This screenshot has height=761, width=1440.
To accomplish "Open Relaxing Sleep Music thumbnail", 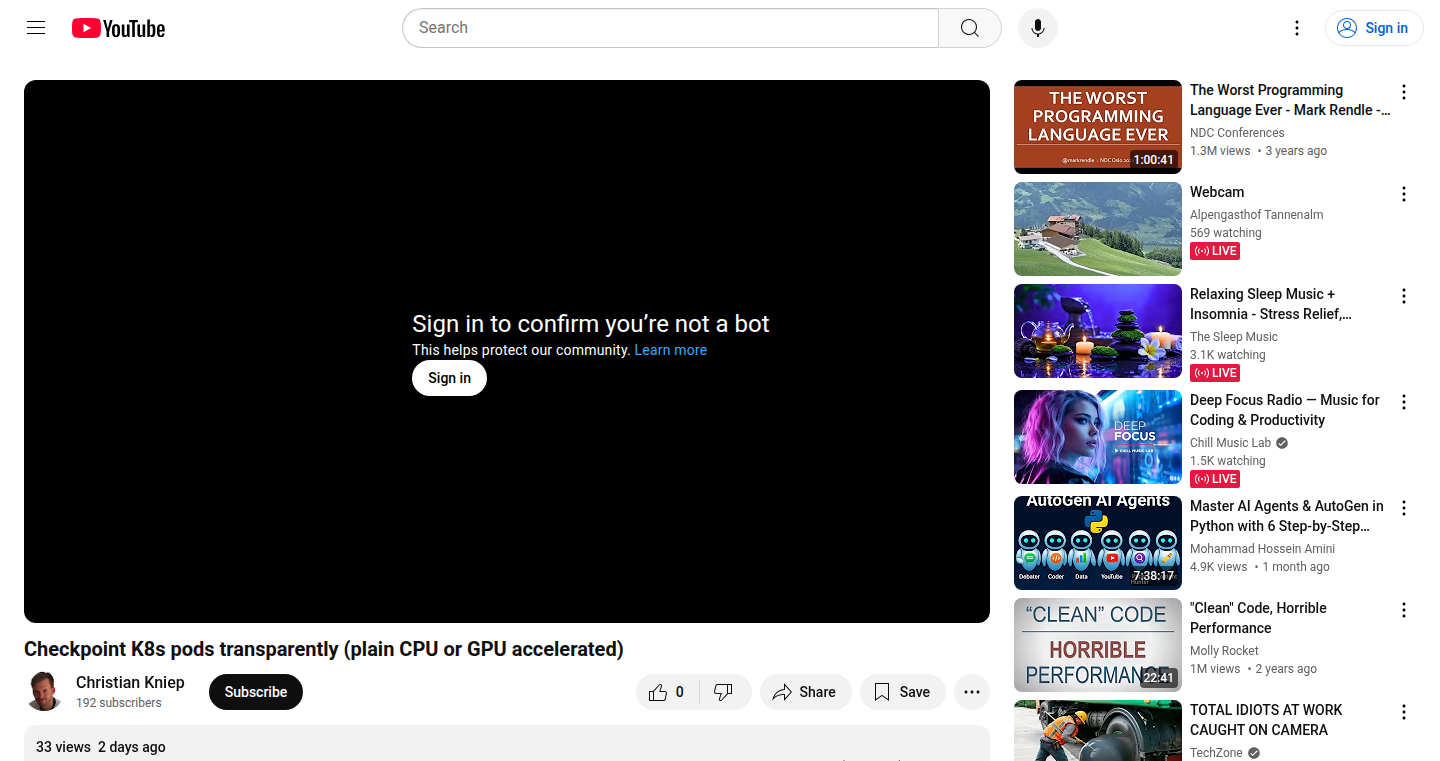I will pos(1098,331).
